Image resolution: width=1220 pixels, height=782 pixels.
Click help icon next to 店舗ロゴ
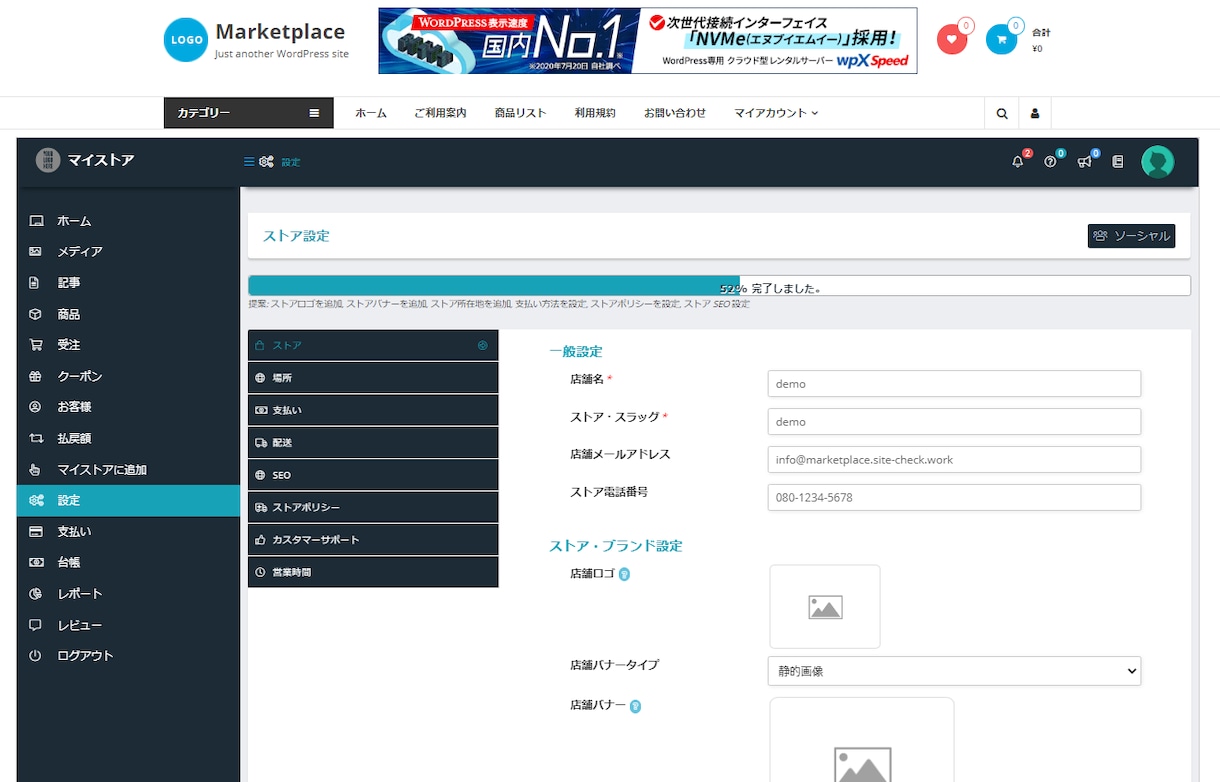(x=624, y=574)
